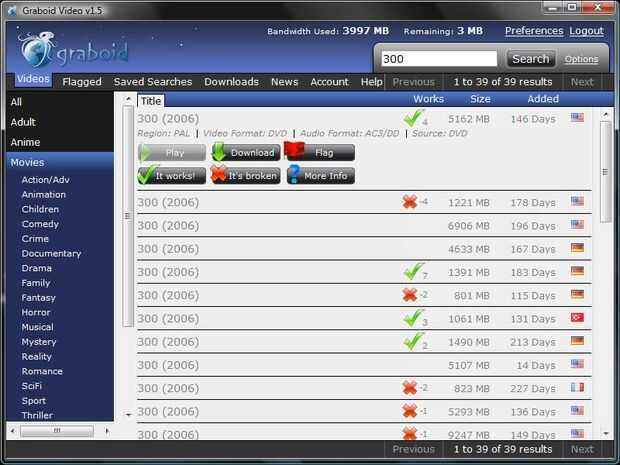The width and height of the screenshot is (620, 465).
Task: Click the red X on the 823 MB row
Action: [x=410, y=388]
